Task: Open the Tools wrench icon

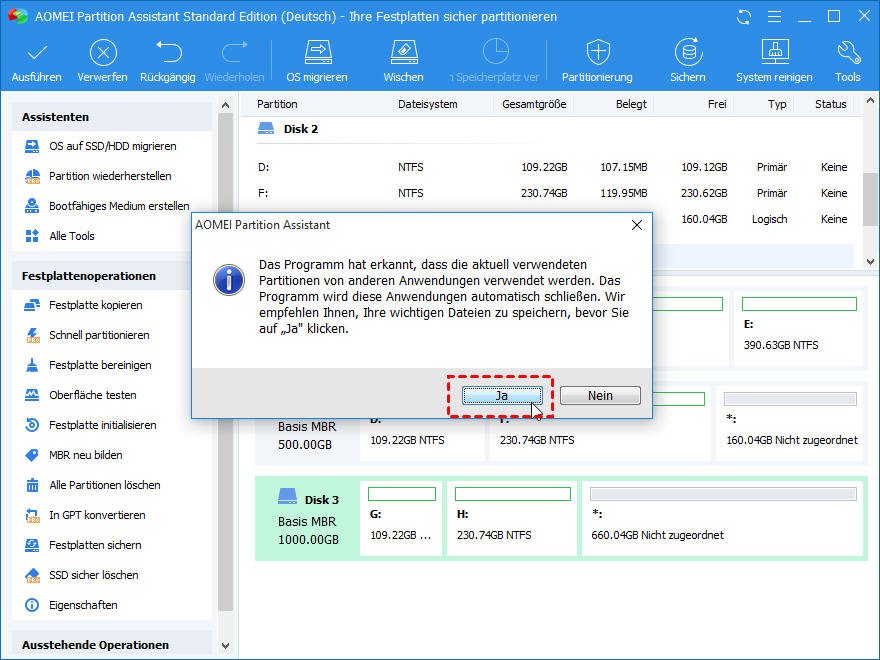Action: tap(848, 53)
